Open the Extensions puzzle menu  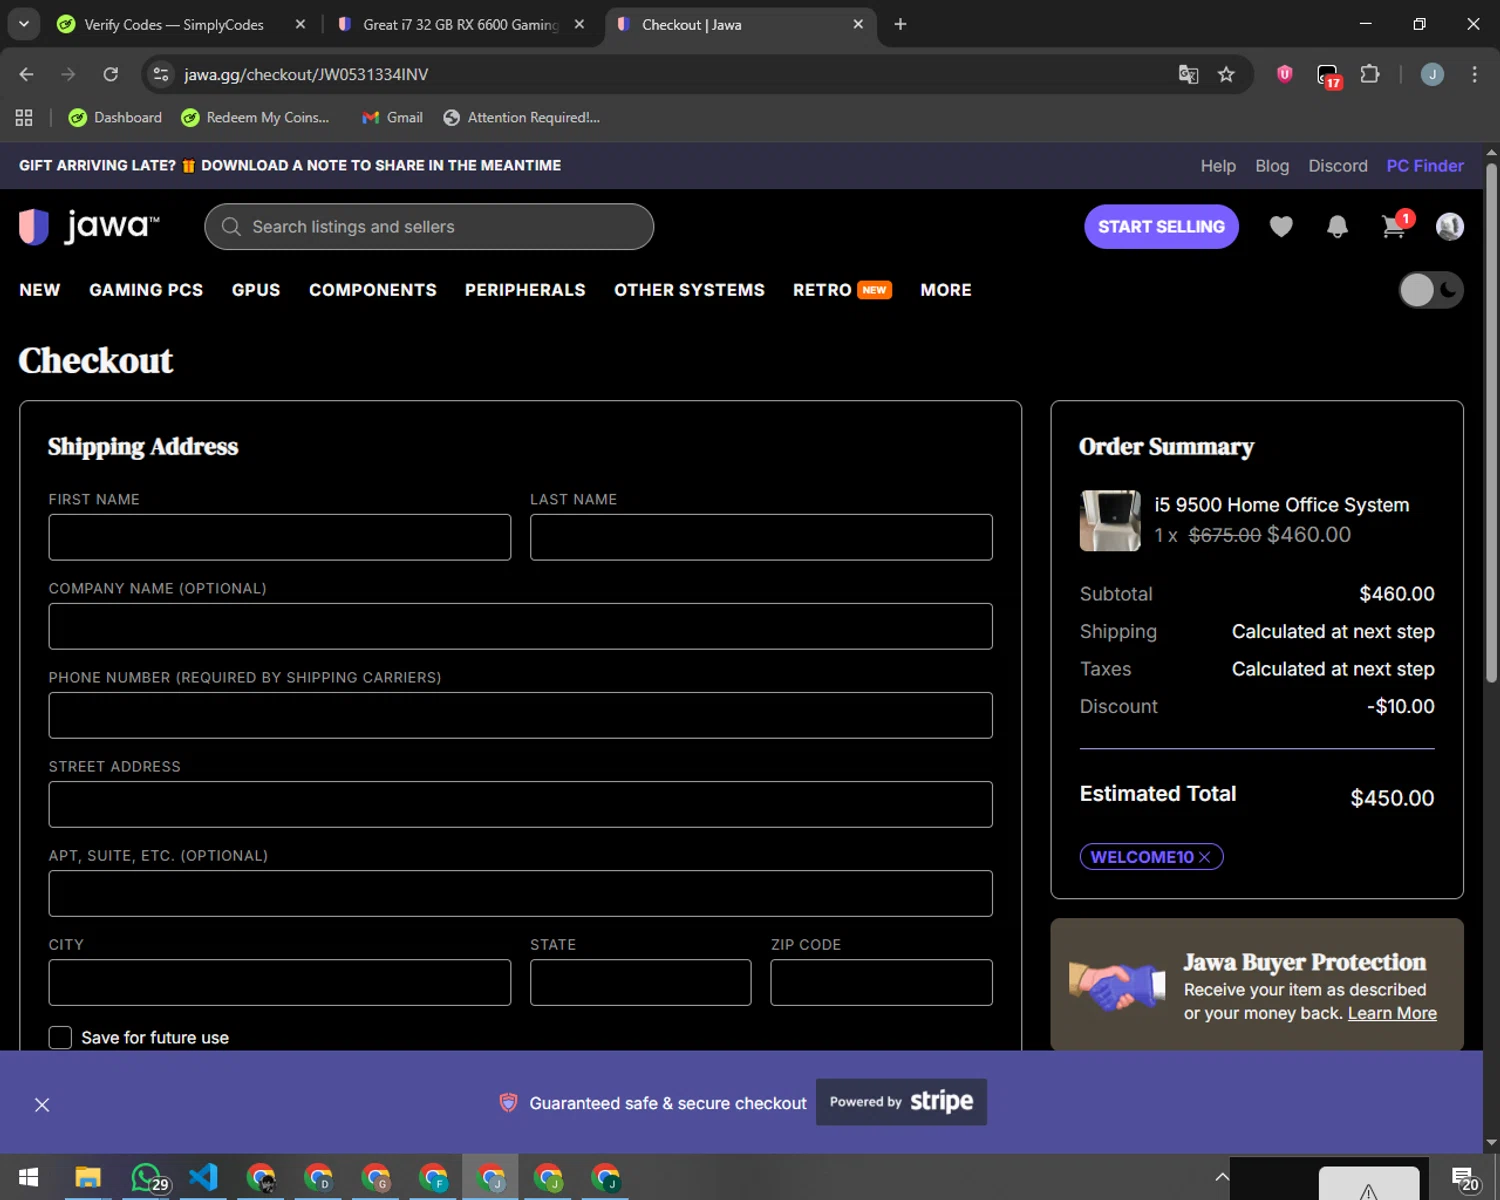tap(1370, 74)
